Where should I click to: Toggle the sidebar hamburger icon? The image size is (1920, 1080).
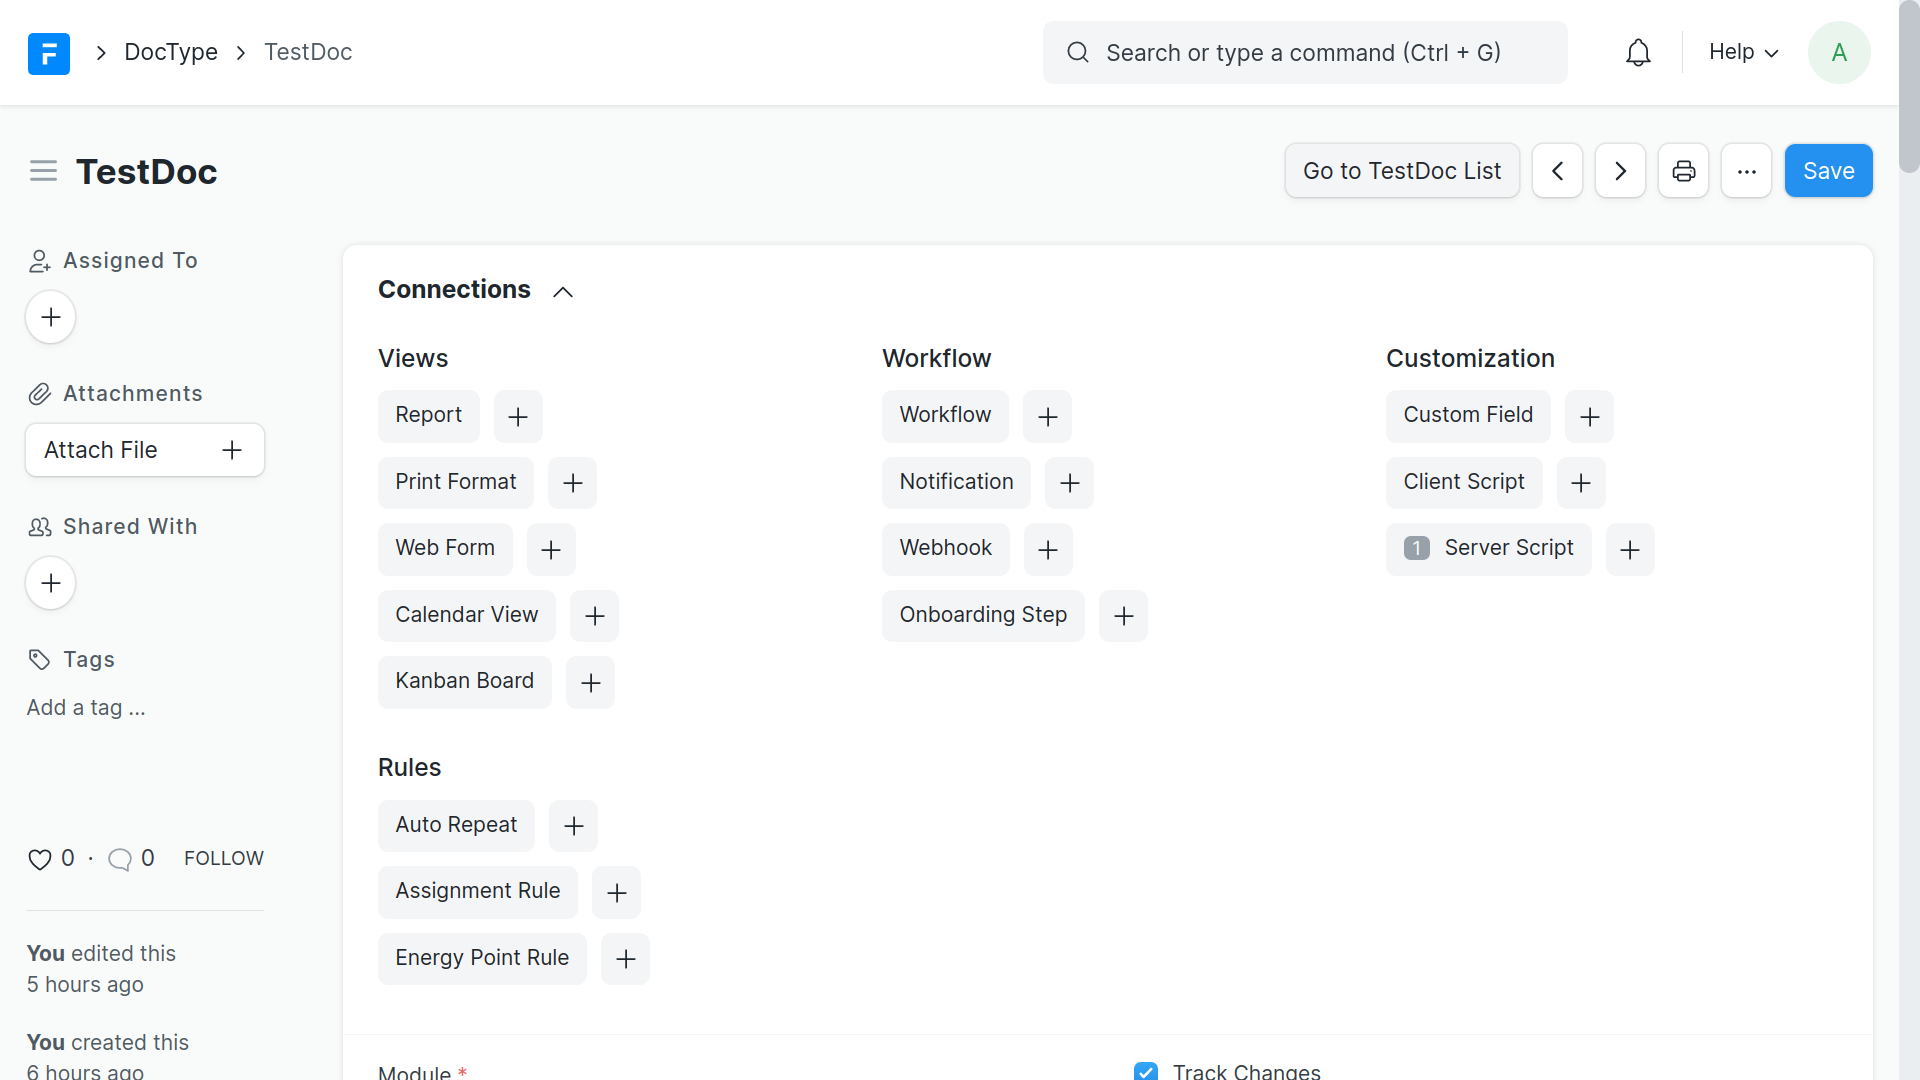click(x=43, y=171)
